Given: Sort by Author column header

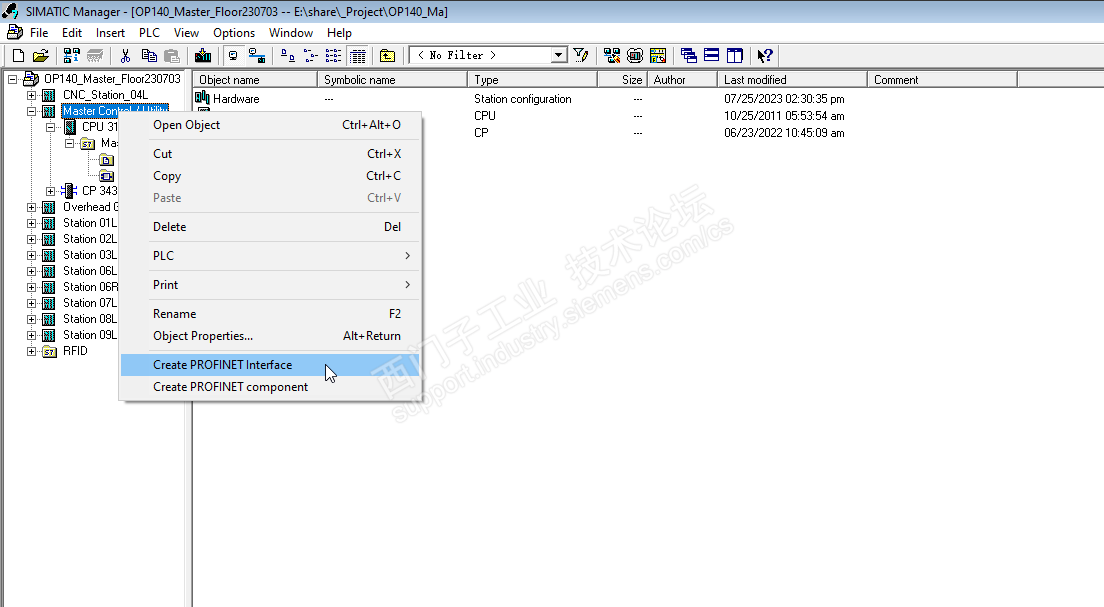Looking at the screenshot, I should click(682, 80).
